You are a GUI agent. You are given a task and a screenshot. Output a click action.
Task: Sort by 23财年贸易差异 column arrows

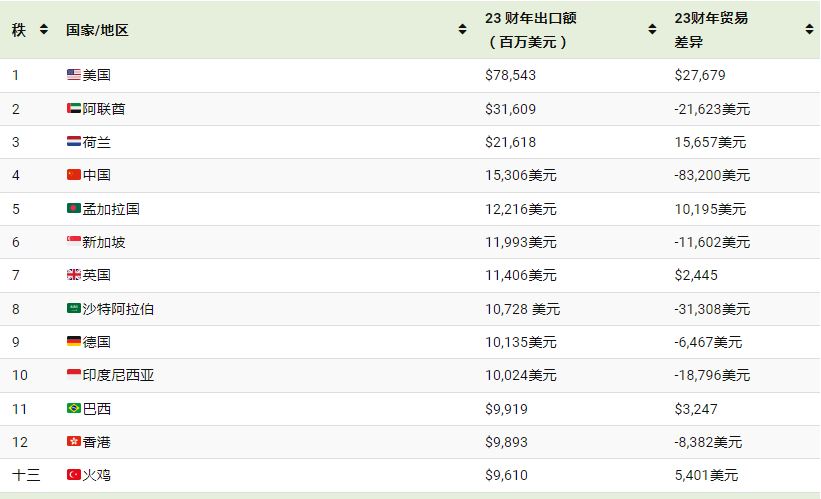(x=809, y=30)
